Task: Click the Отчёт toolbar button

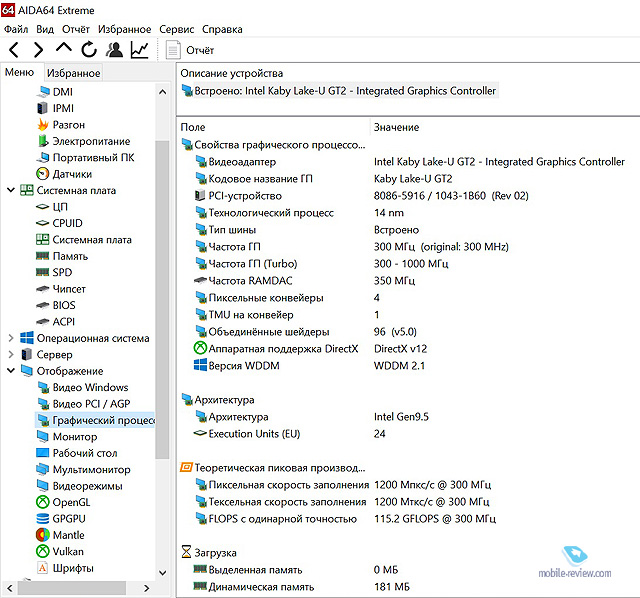Action: (x=190, y=50)
